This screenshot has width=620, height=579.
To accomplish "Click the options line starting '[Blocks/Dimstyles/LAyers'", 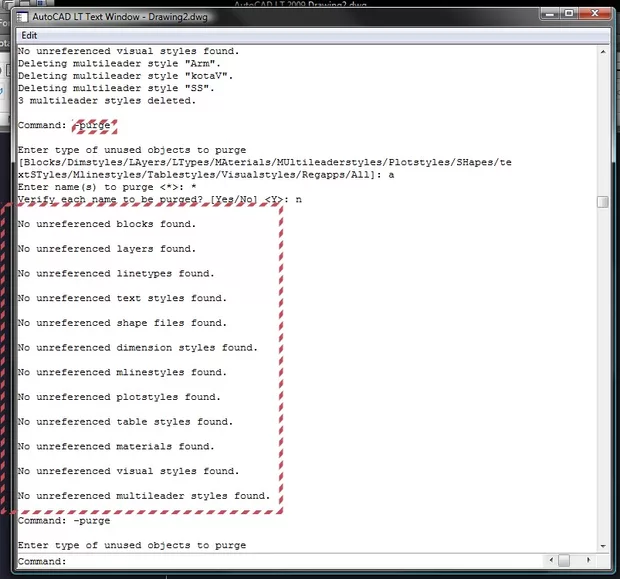I will pyautogui.click(x=265, y=163).
